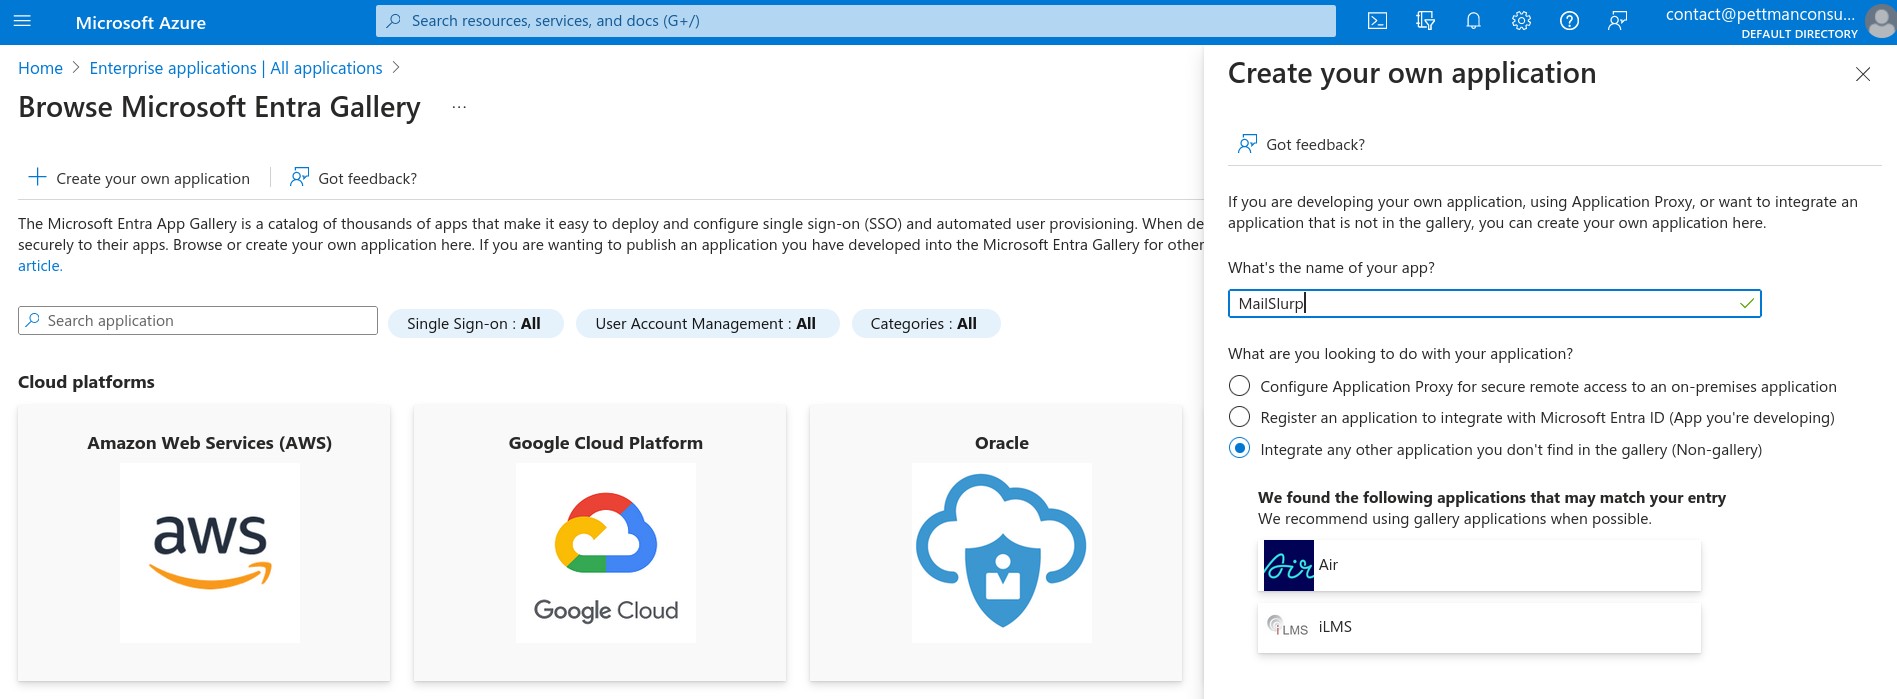Open the Oracle card title
Viewport: 1897px width, 699px height.
click(1002, 443)
